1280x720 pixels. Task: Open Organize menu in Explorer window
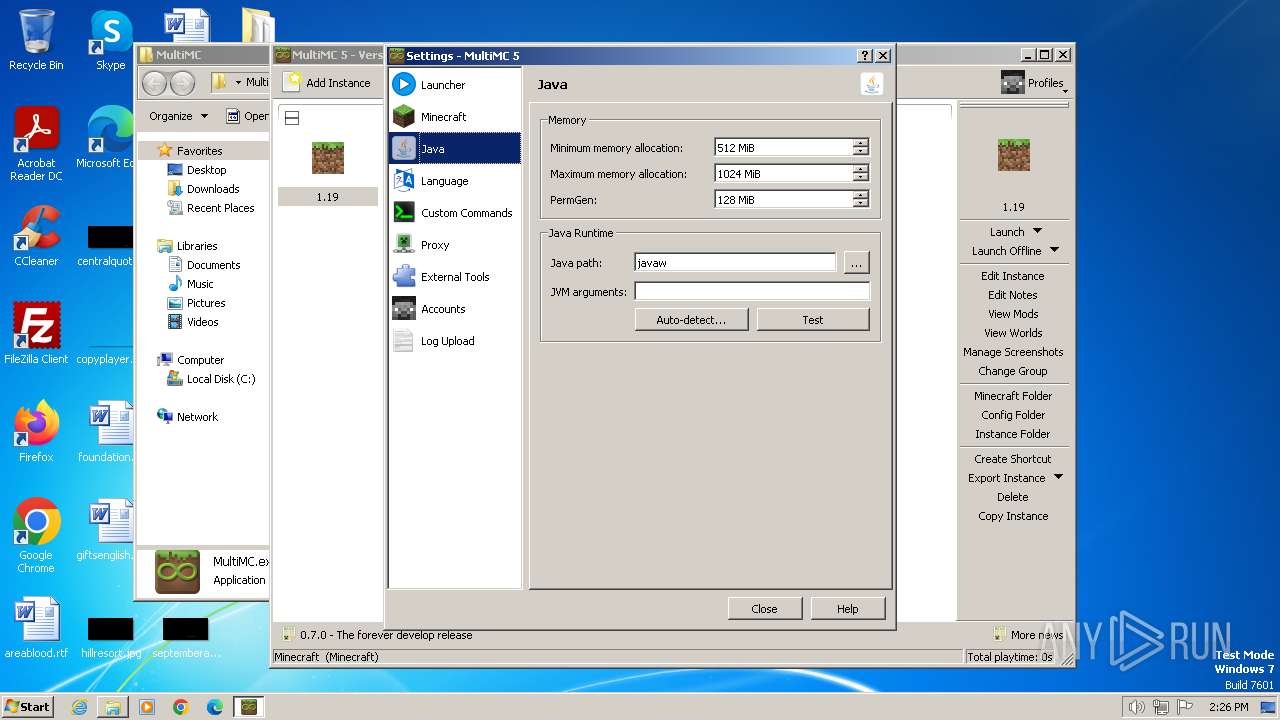178,116
